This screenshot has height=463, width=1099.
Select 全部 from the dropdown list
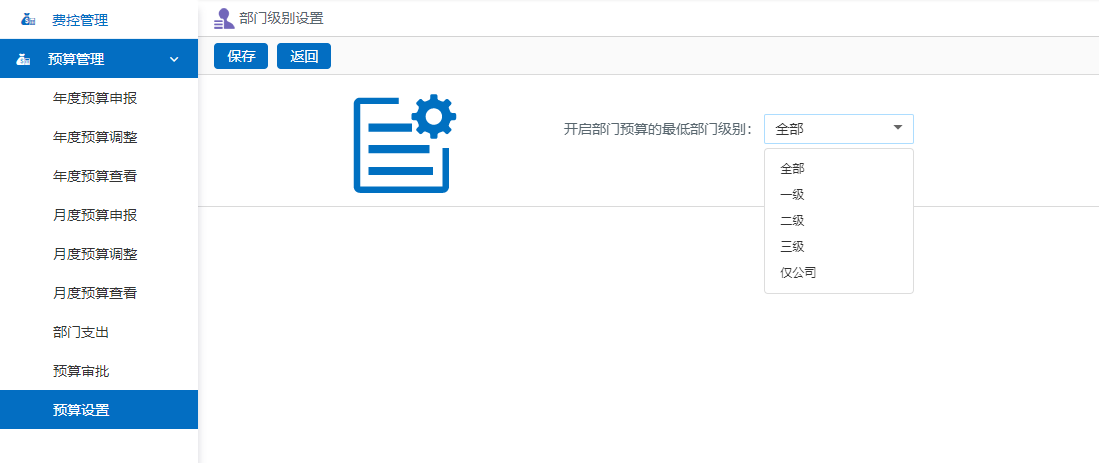pos(792,169)
